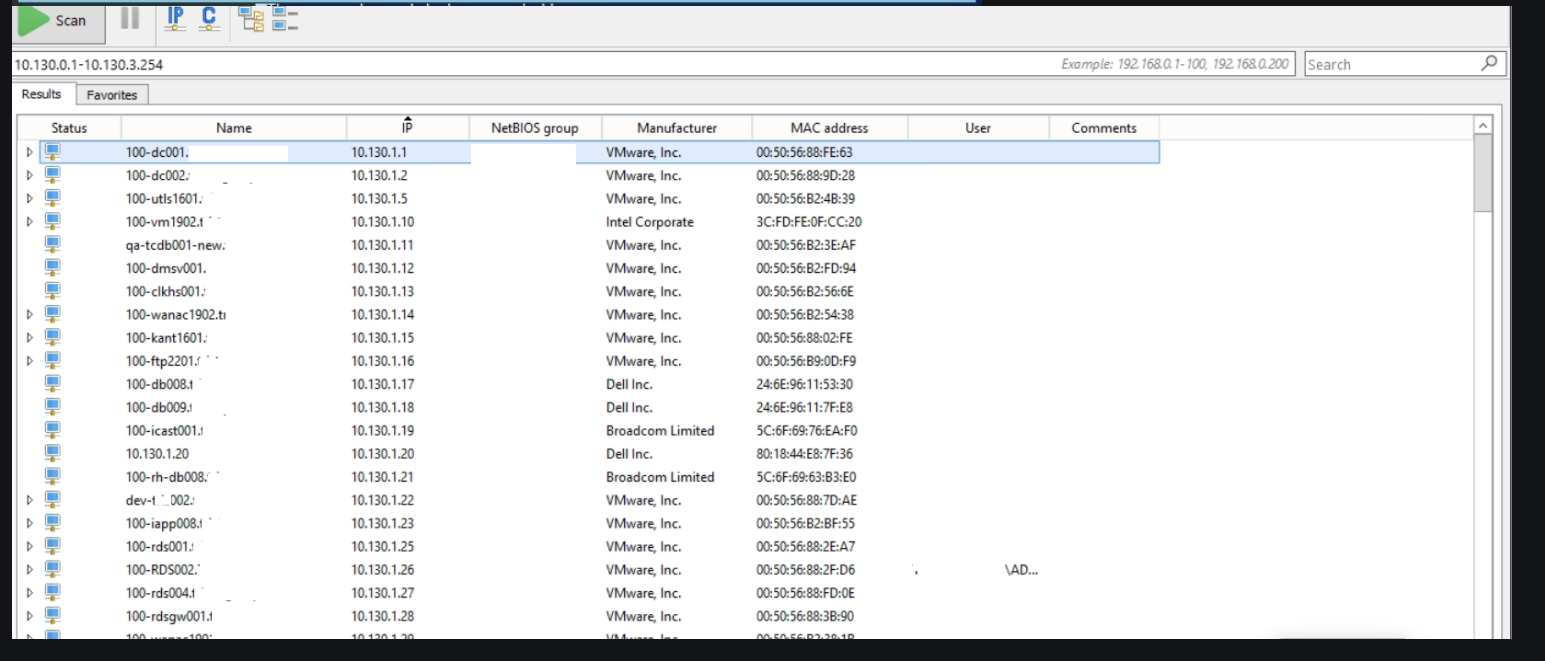Click the search magnifier icon
This screenshot has height=661, width=1545.
click(1489, 64)
